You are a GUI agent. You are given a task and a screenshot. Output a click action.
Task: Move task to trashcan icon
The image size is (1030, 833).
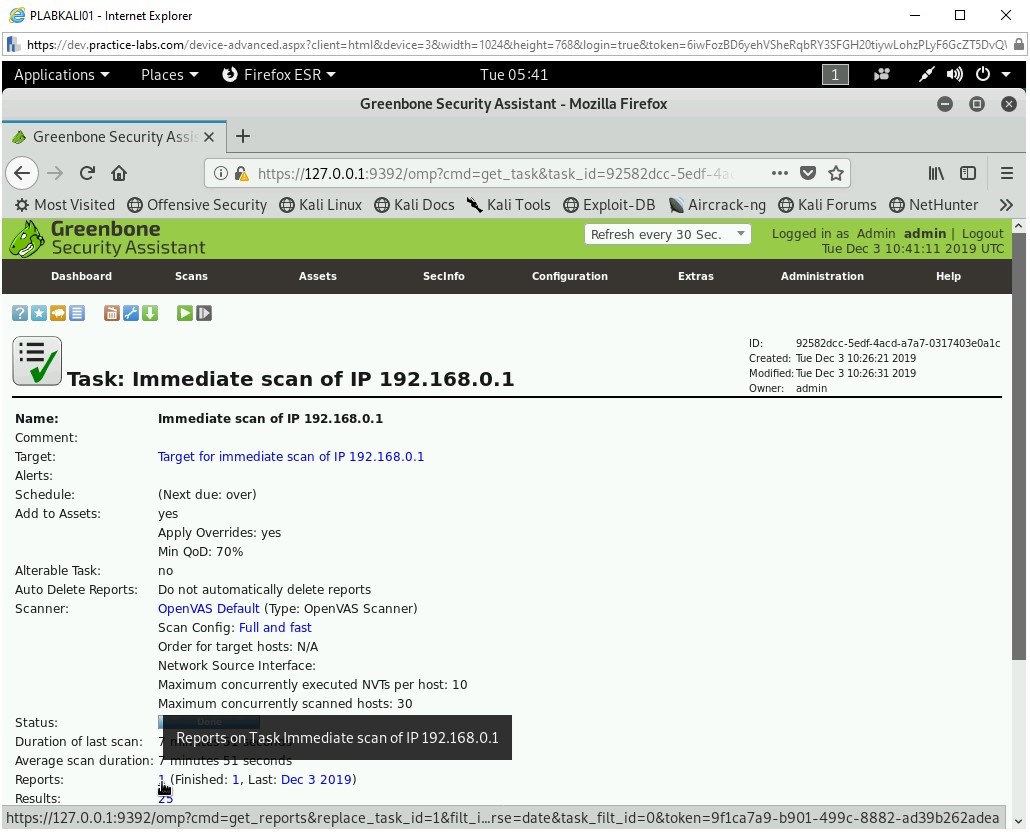pyautogui.click(x=112, y=313)
